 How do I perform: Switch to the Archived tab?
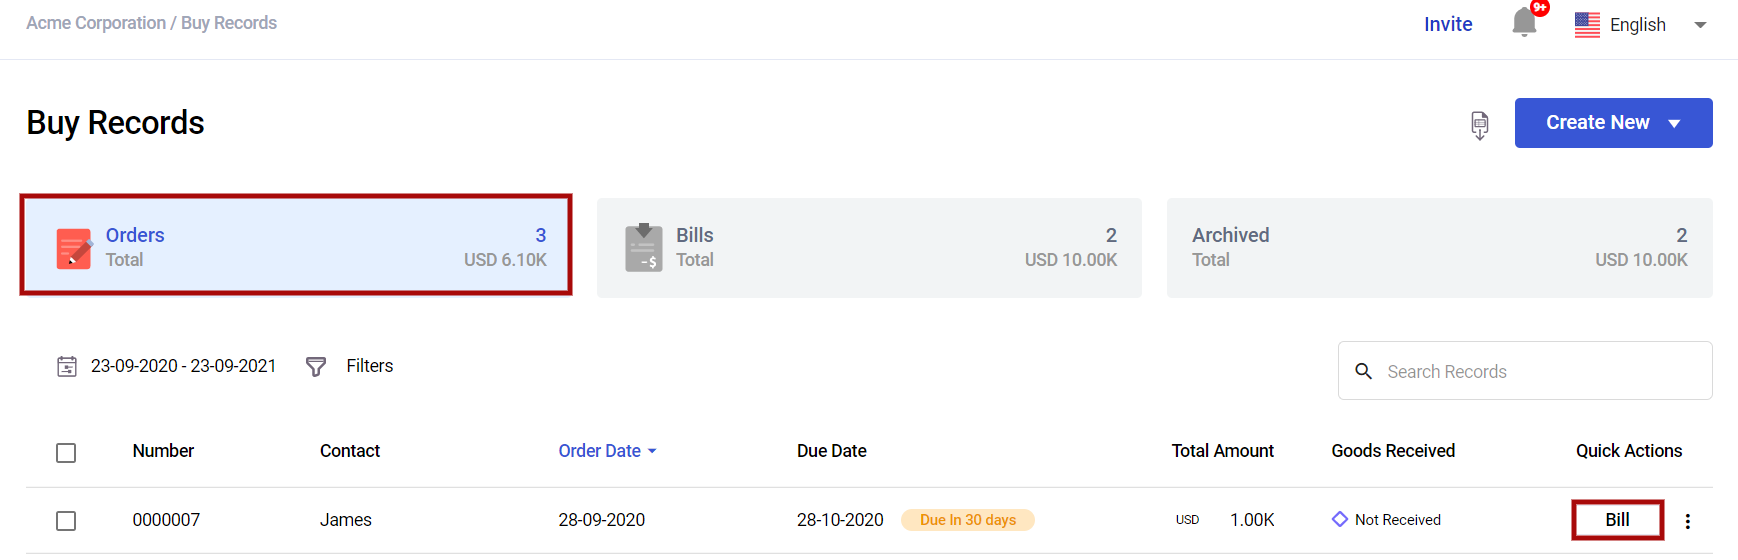pyautogui.click(x=1439, y=248)
